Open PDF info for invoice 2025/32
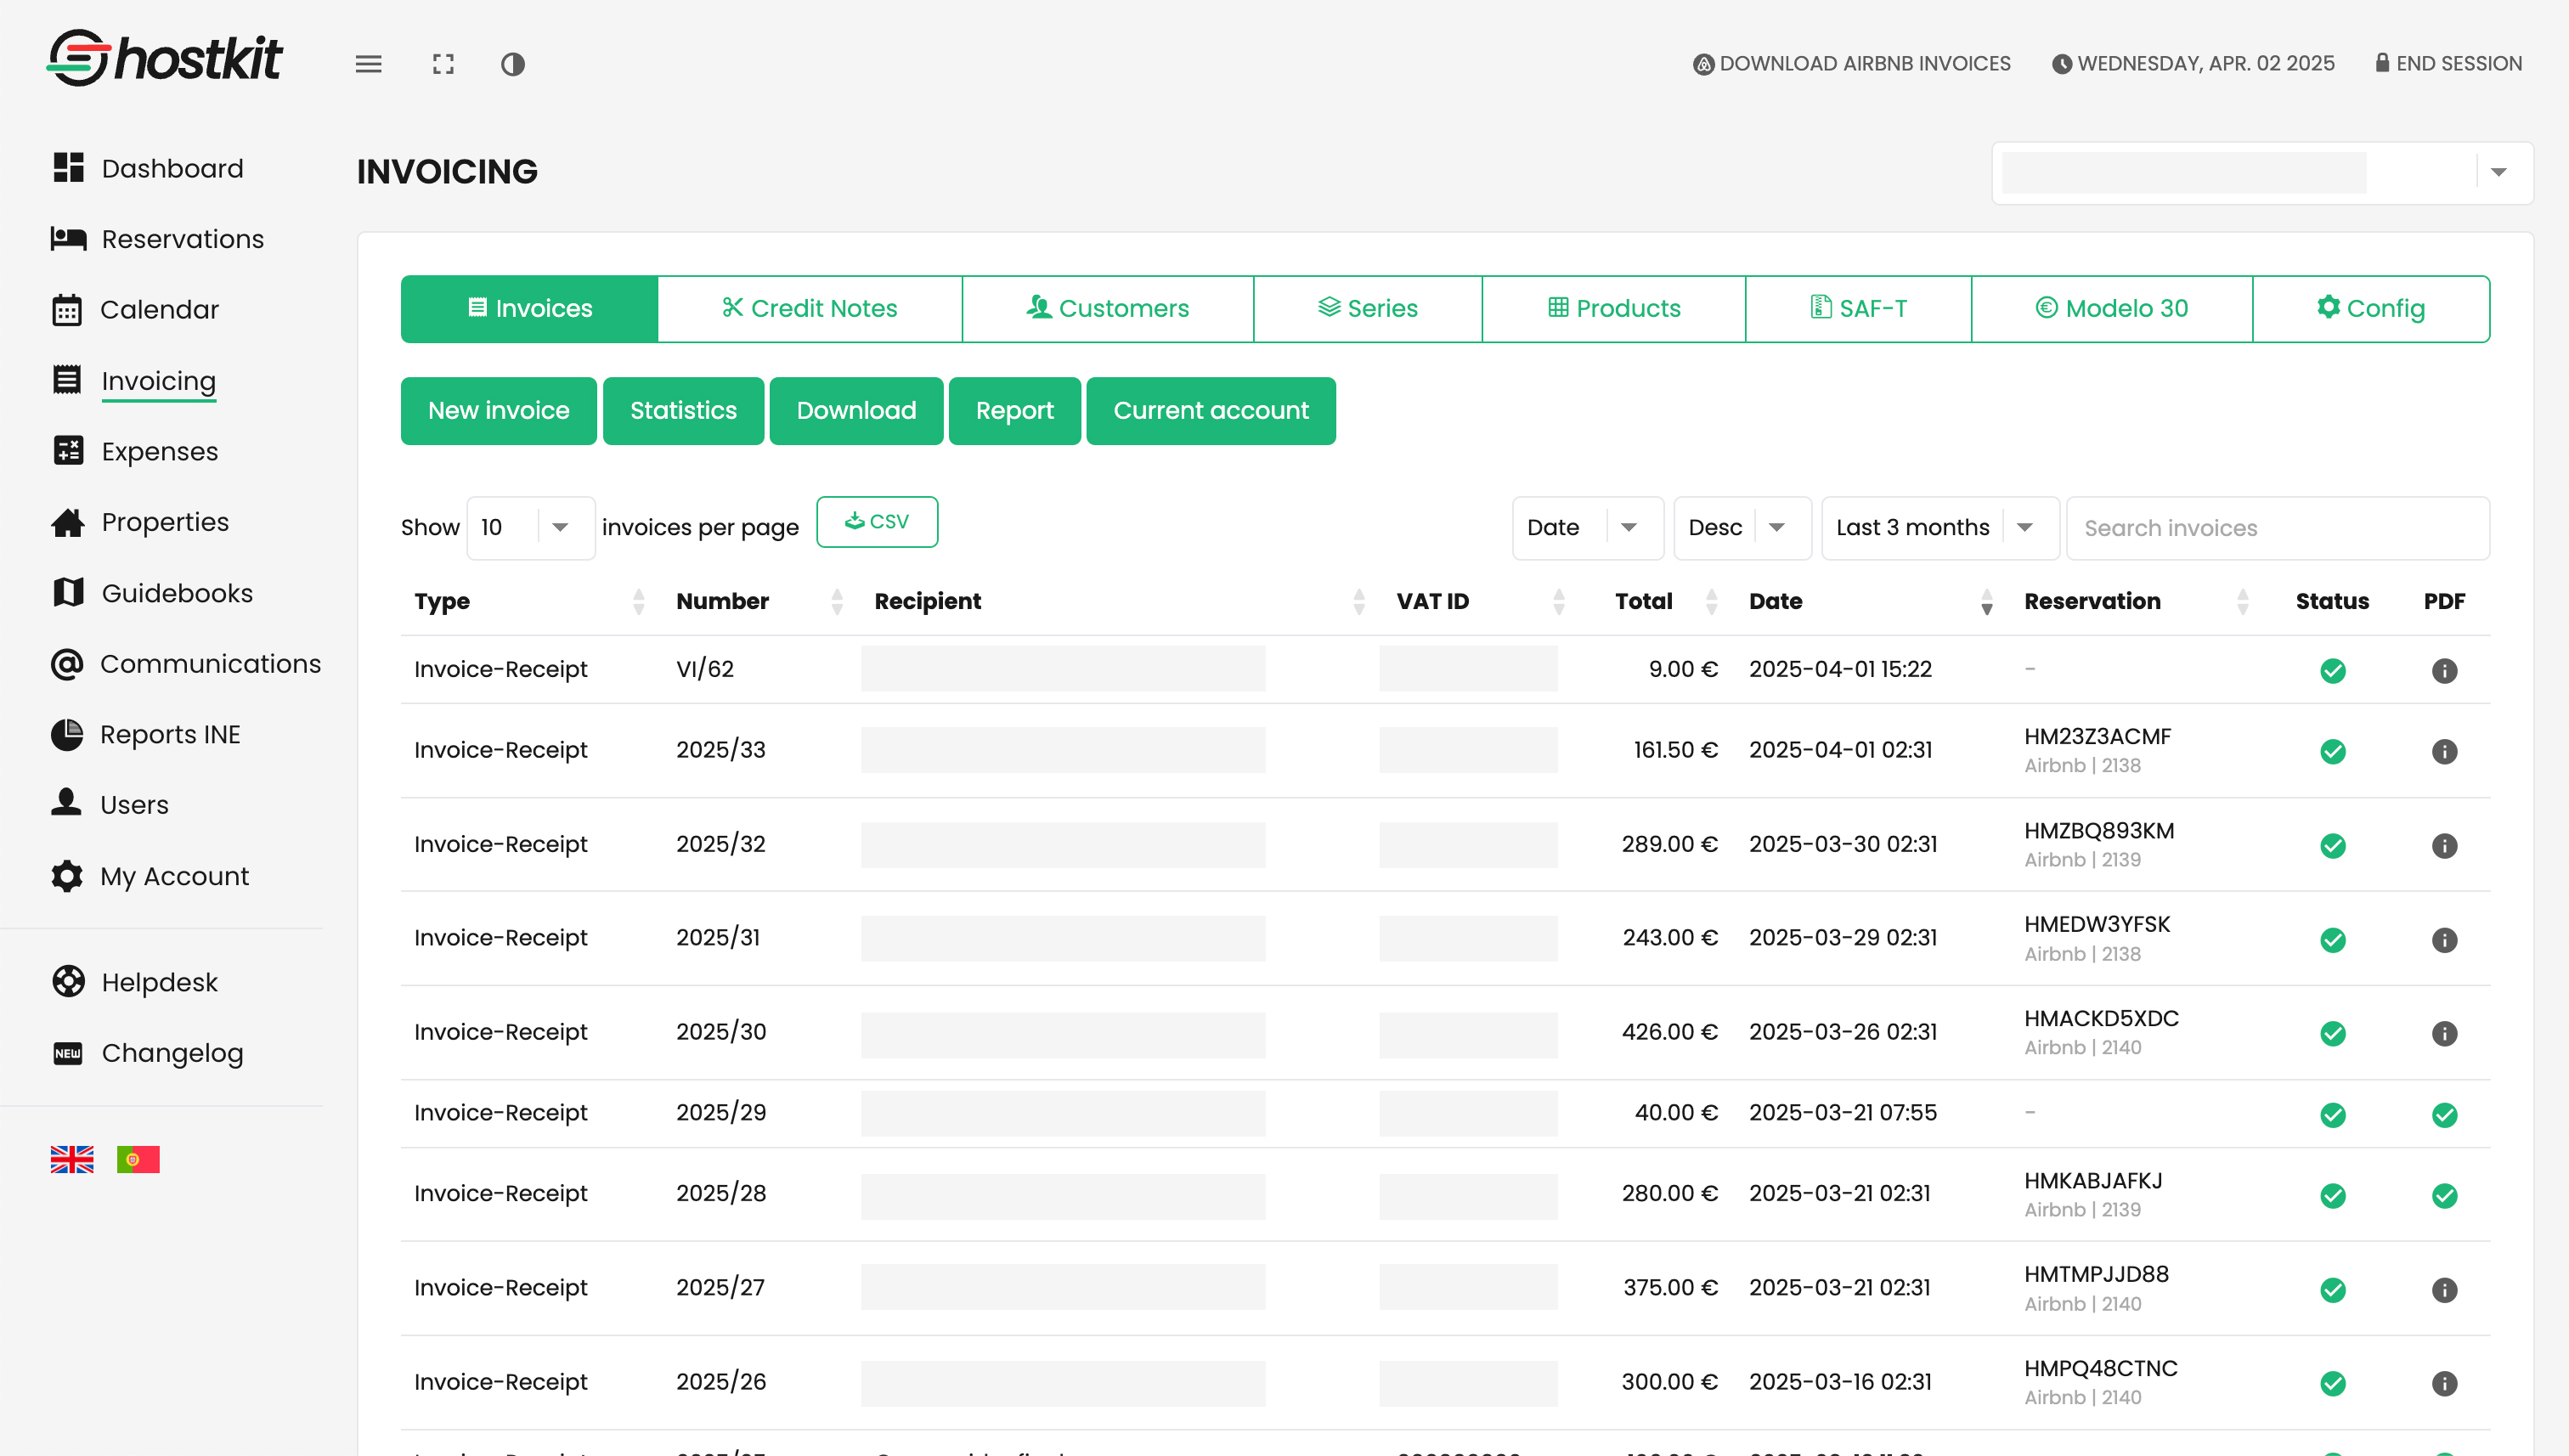The height and width of the screenshot is (1456, 2569). [2444, 846]
